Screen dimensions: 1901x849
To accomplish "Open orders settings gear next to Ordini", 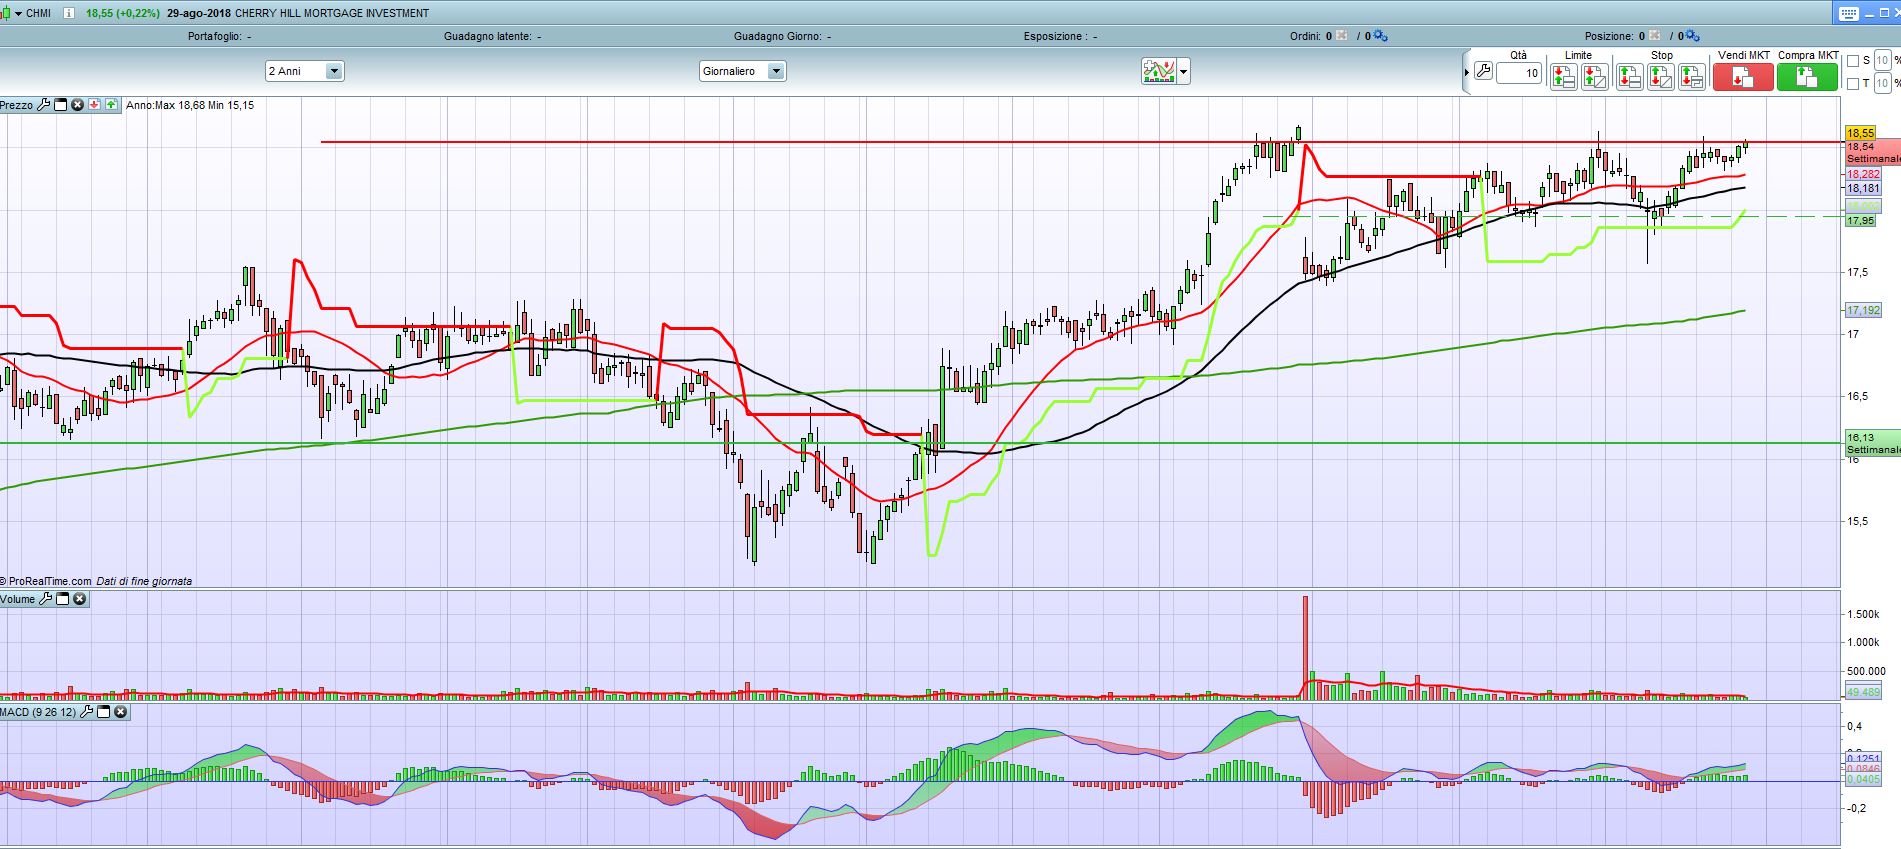I will pos(1380,36).
